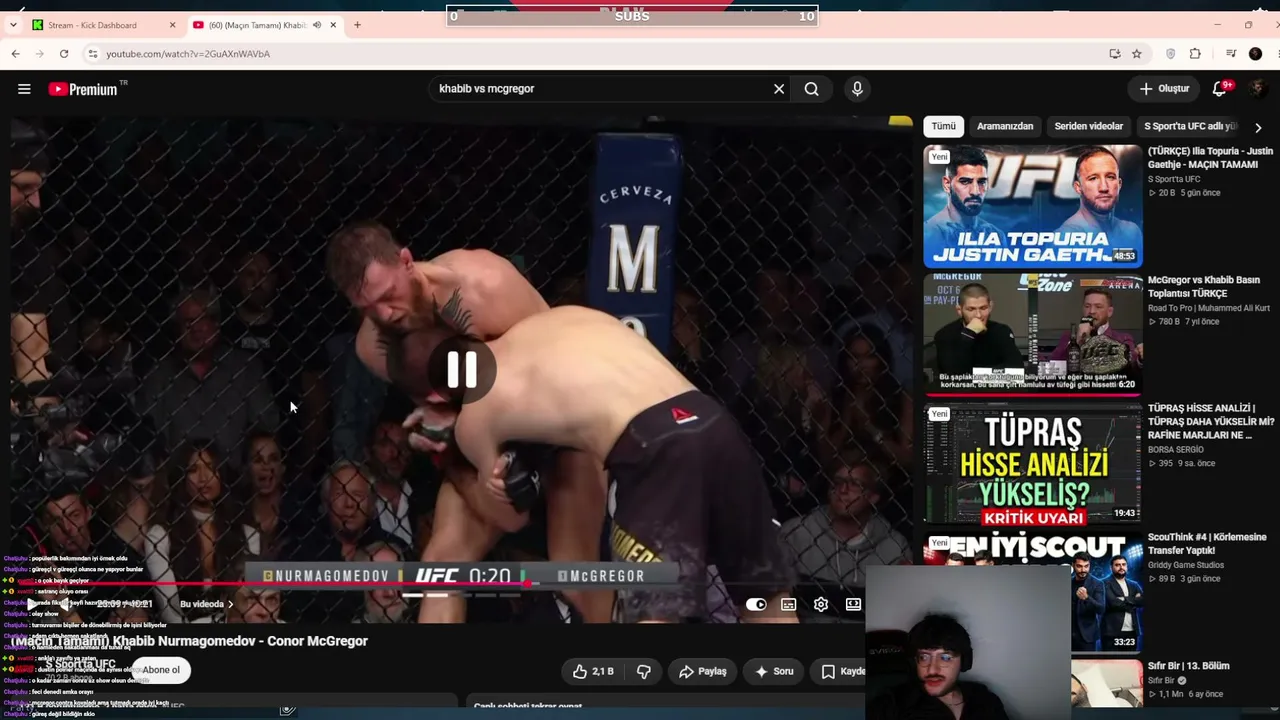Image resolution: width=1280 pixels, height=720 pixels.
Task: Open browser media controls icon
Action: click(x=1232, y=54)
